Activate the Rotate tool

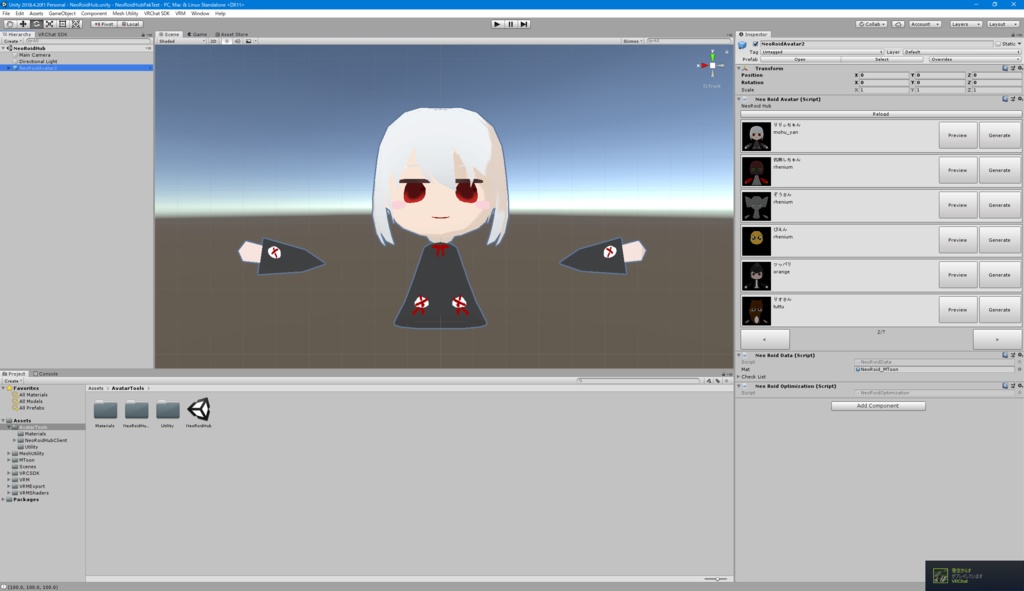[36, 23]
